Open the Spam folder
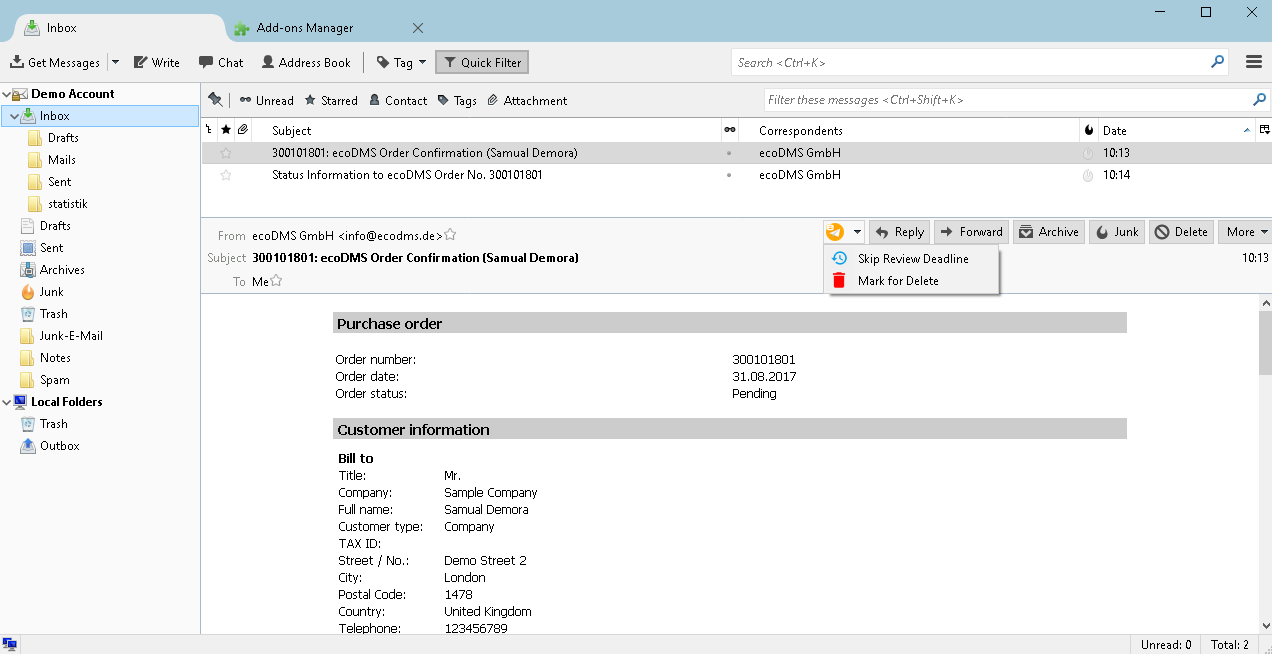Viewport: 1272px width, 654px height. point(55,380)
